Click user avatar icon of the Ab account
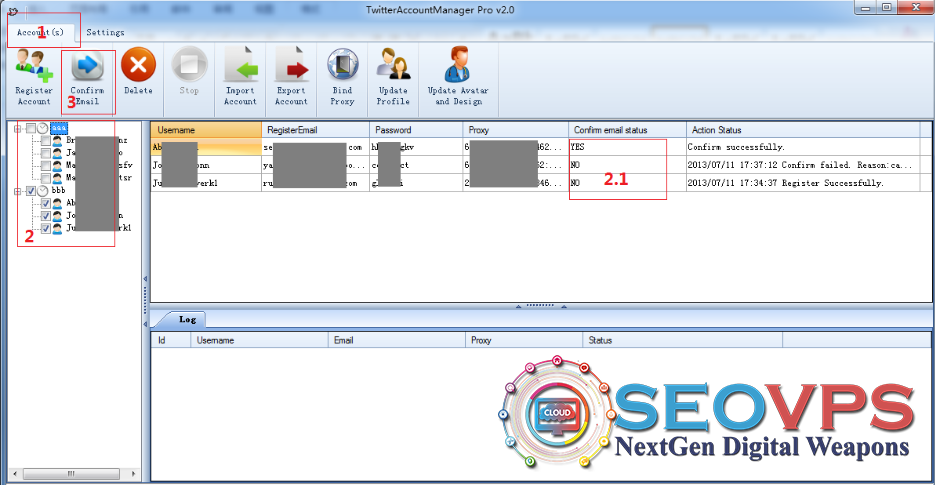This screenshot has width=935, height=485. click(57, 203)
